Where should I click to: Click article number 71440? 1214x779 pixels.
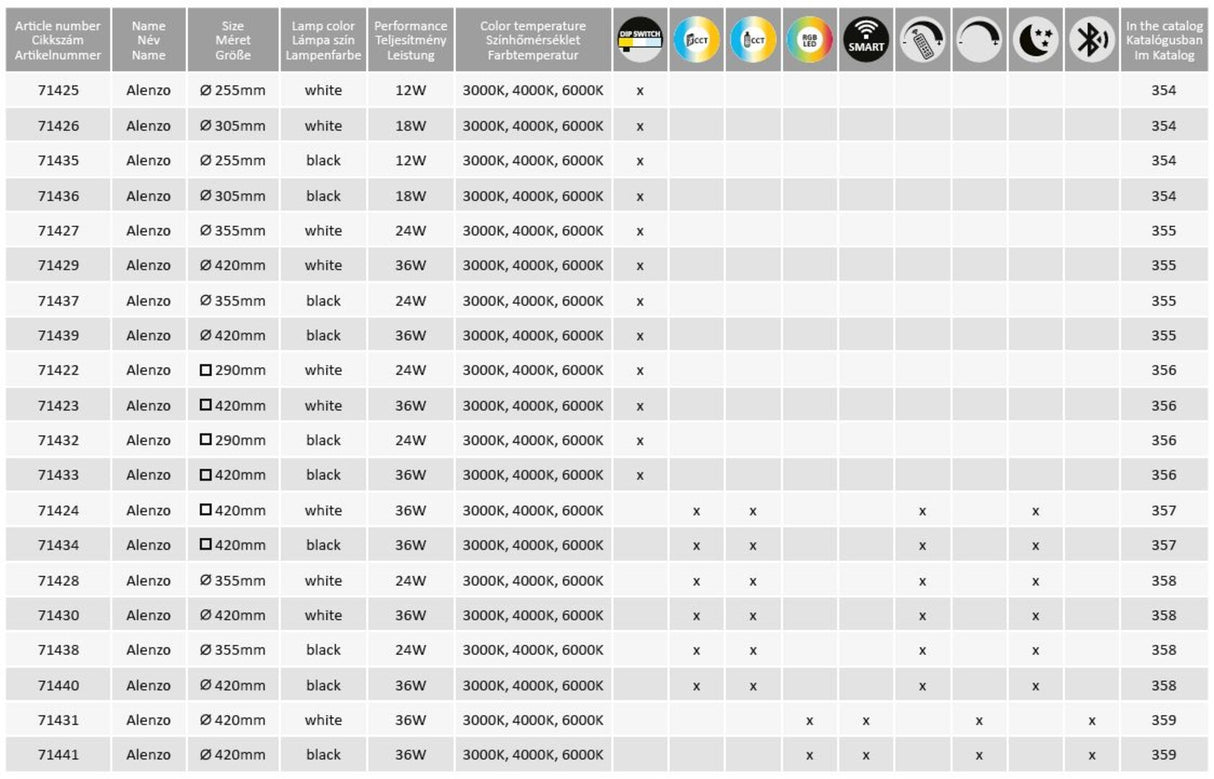[58, 685]
